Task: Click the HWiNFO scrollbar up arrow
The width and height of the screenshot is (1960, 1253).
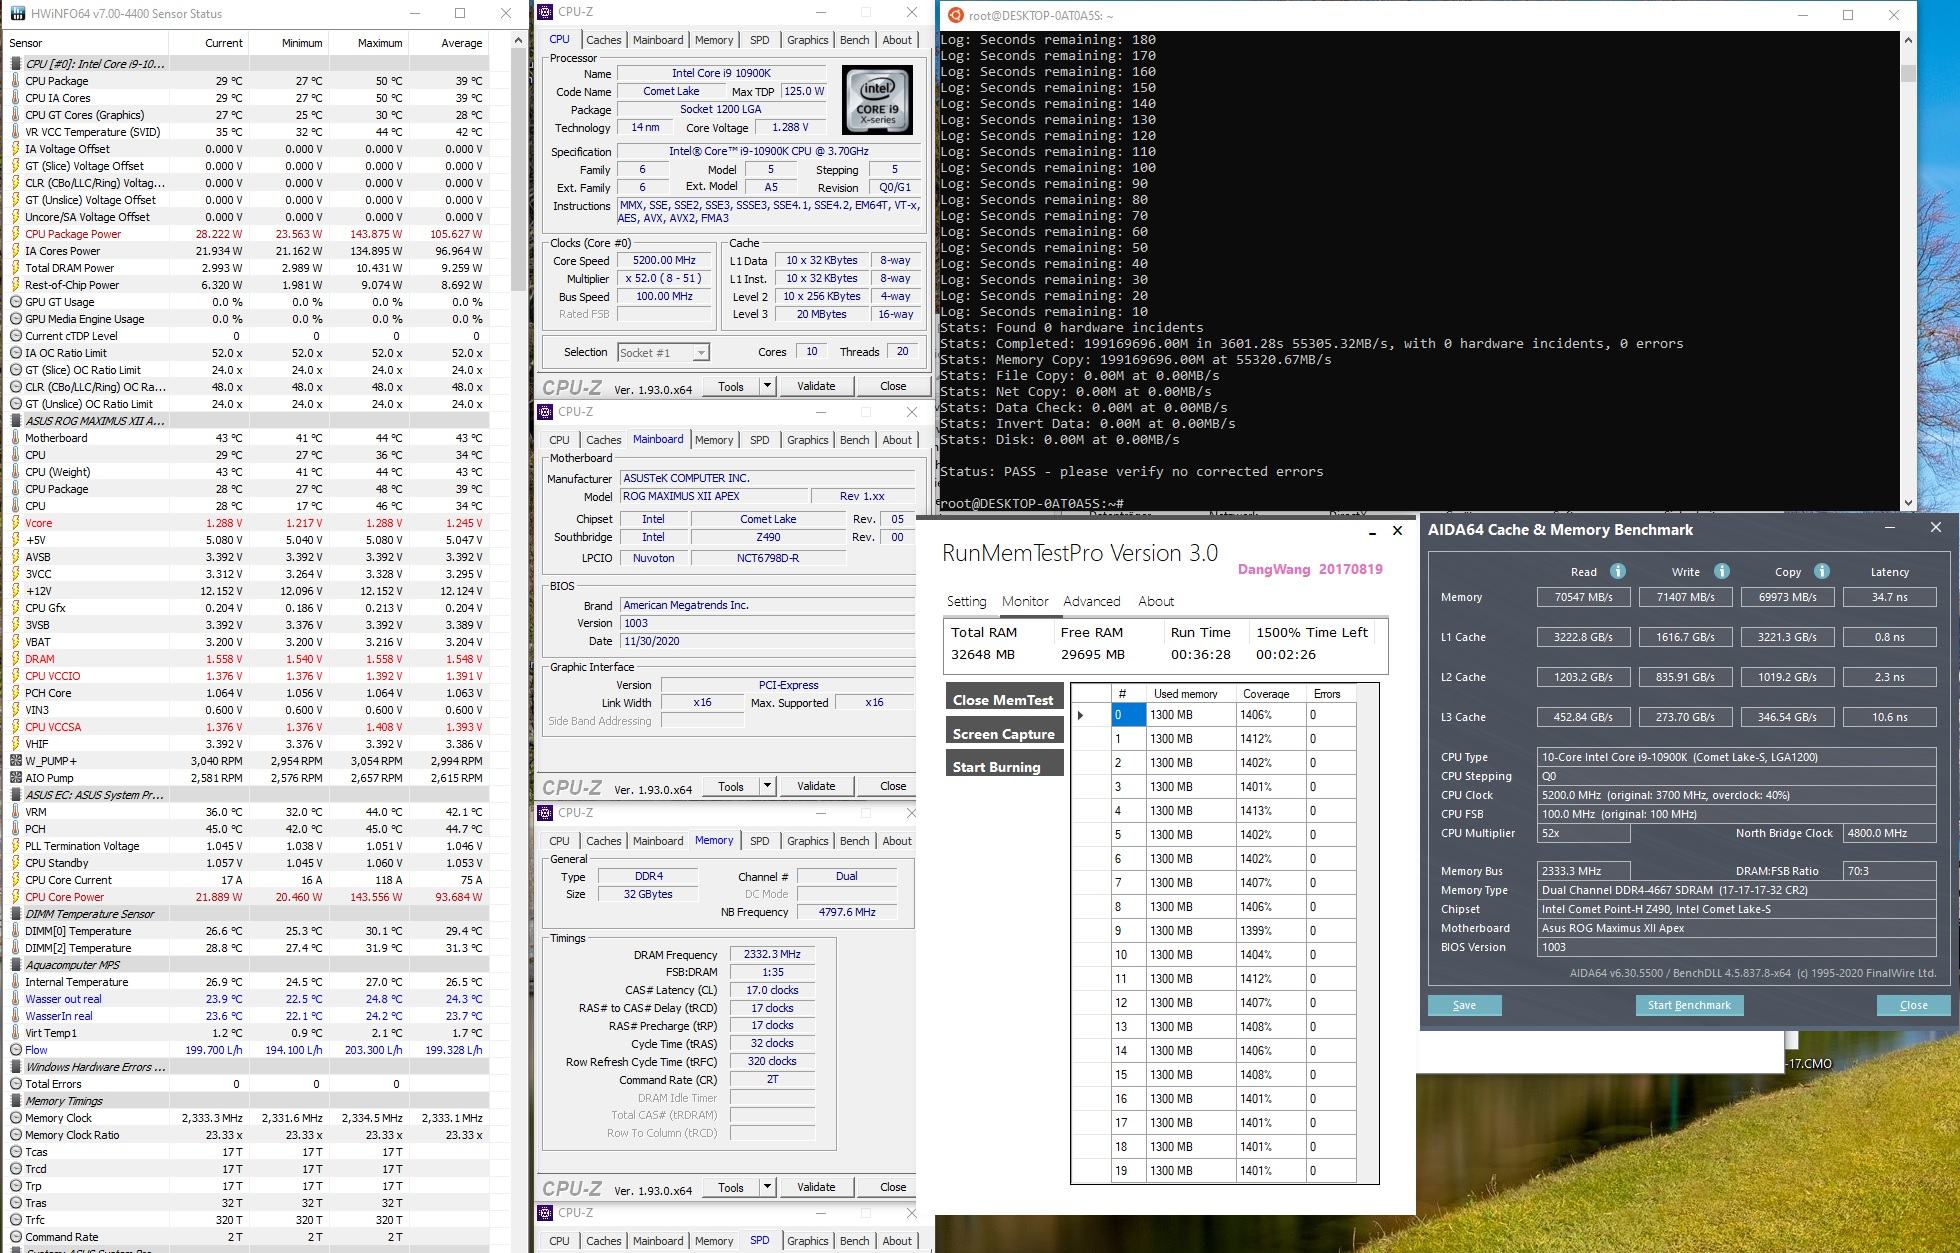Action: (x=517, y=41)
